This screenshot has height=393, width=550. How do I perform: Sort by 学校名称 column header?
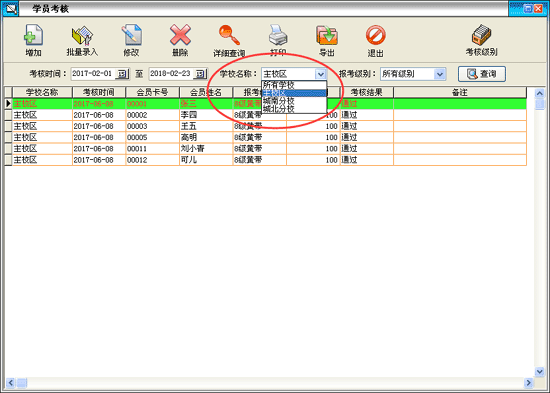(x=42, y=92)
